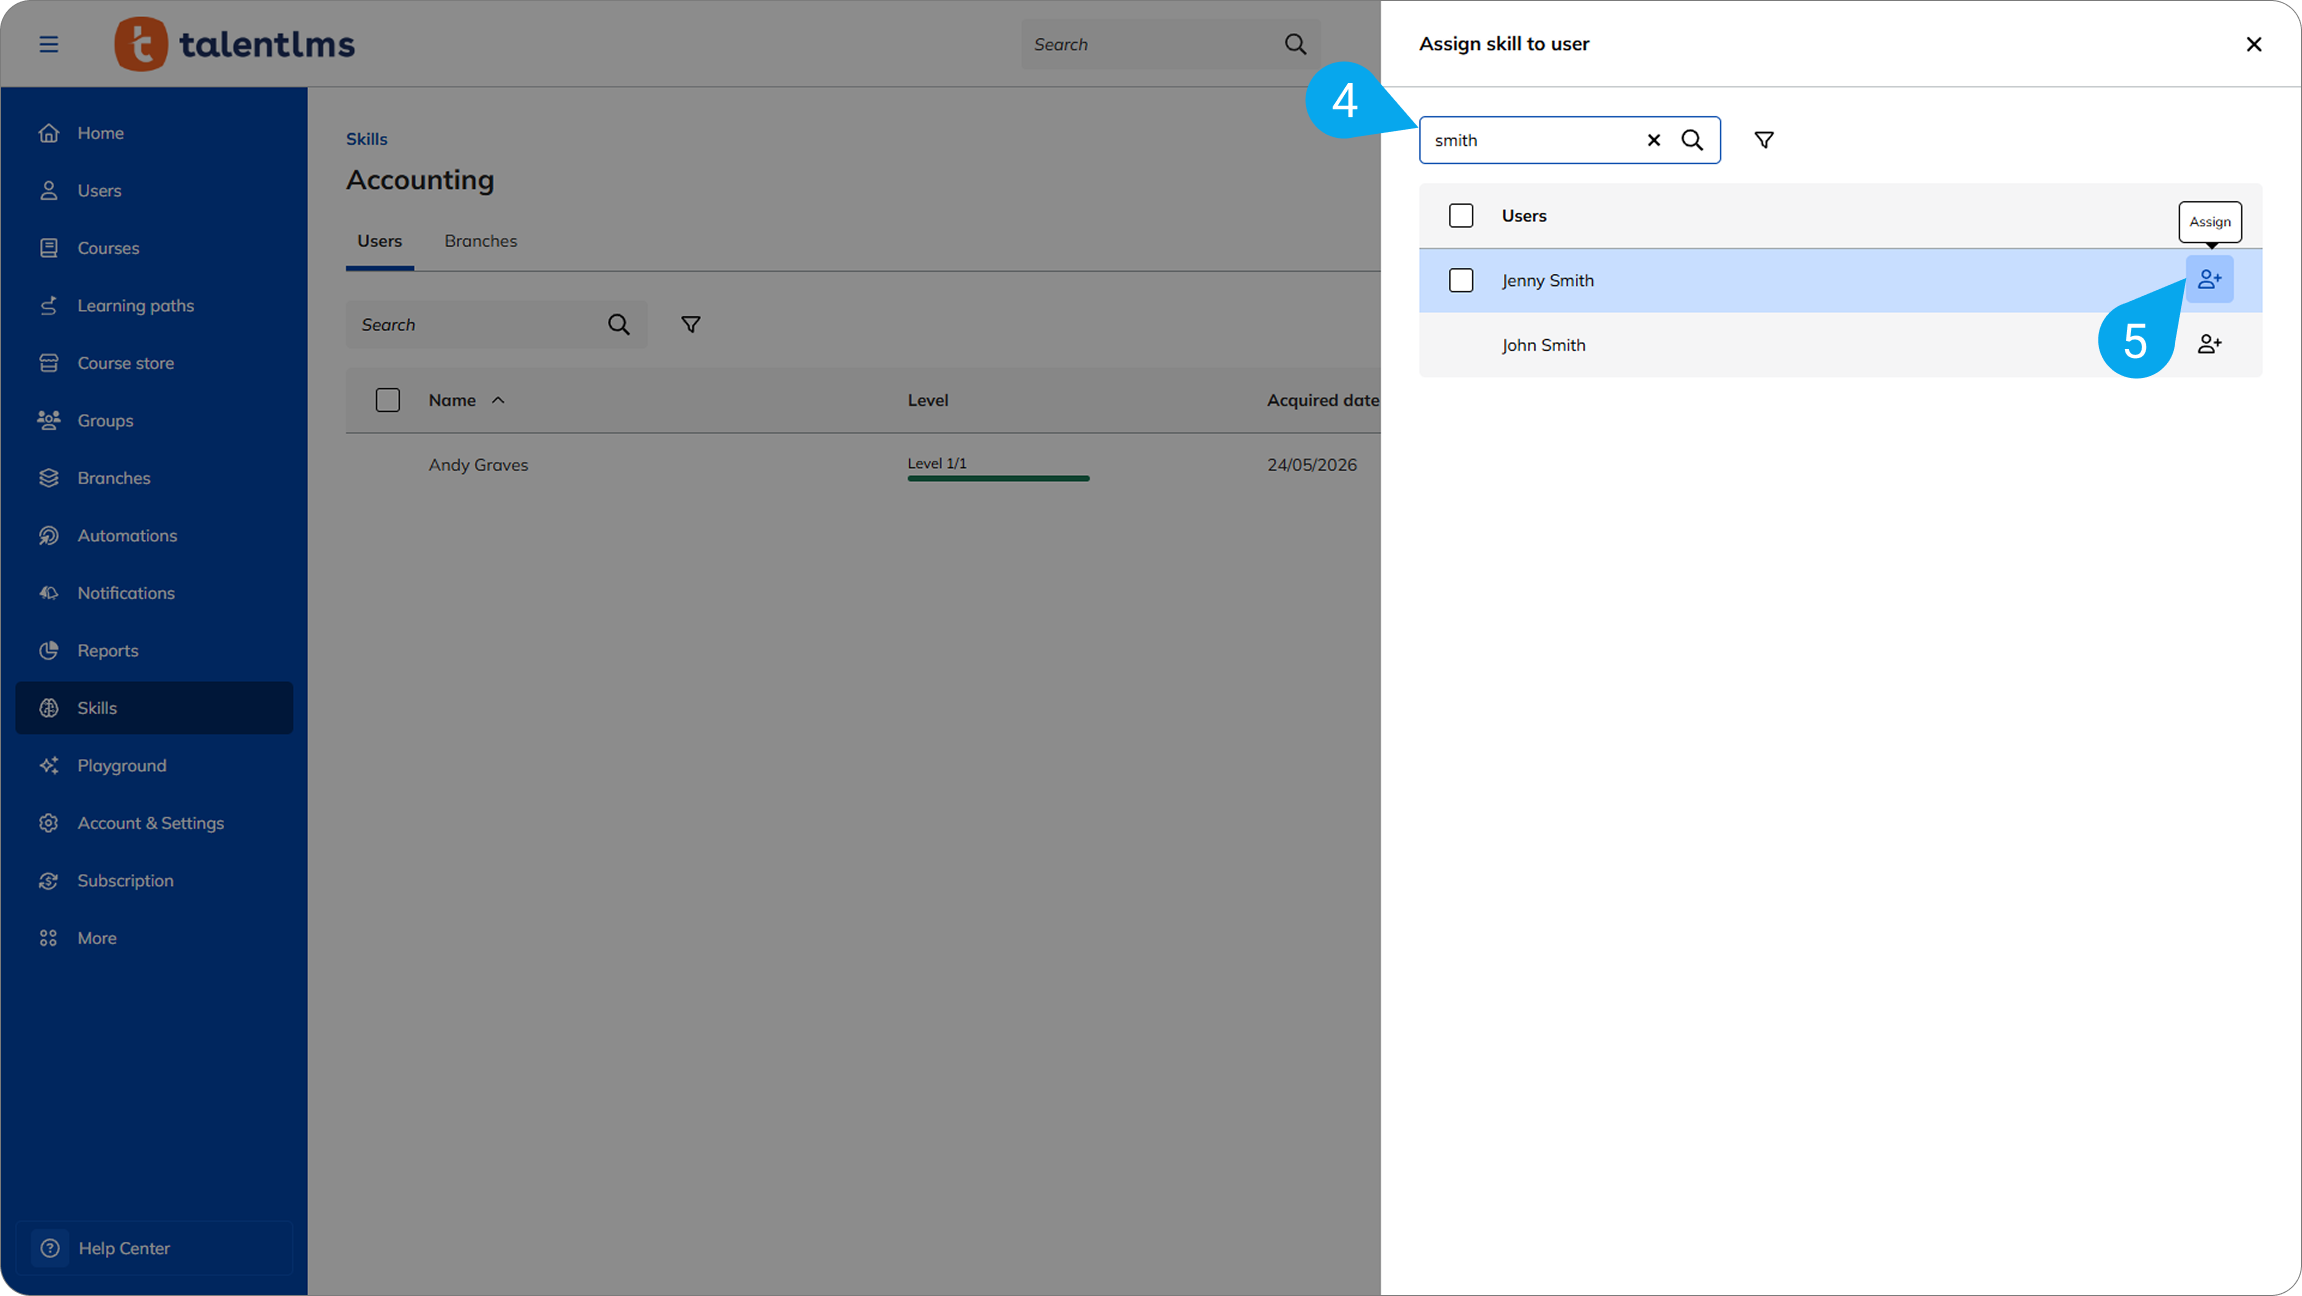Toggle the Name column header checkbox
Viewport: 2302px width, 1296px height.
click(388, 400)
